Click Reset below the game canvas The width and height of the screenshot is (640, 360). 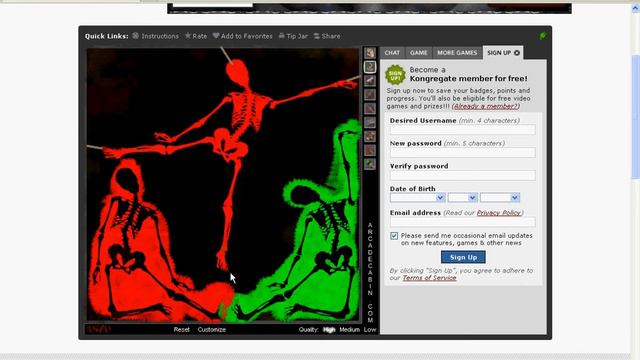[x=182, y=329]
